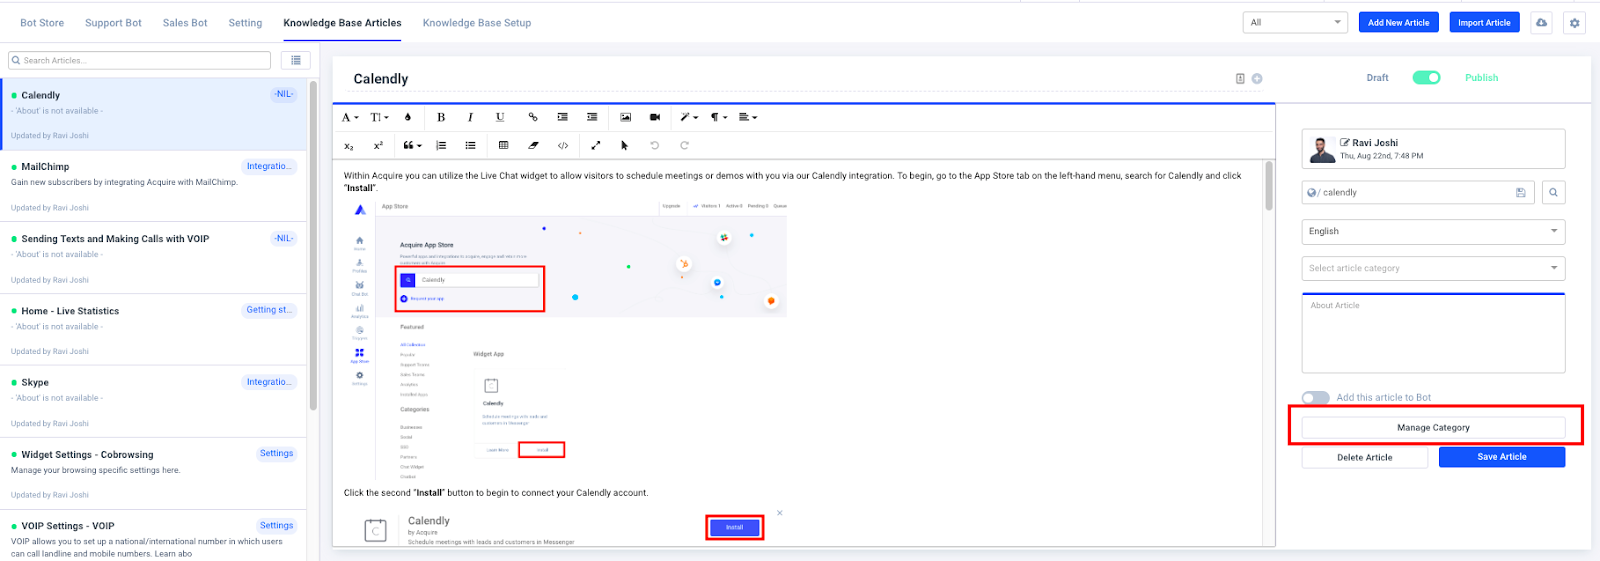Open Widget Settings - Cobrowsing article

[x=154, y=474]
